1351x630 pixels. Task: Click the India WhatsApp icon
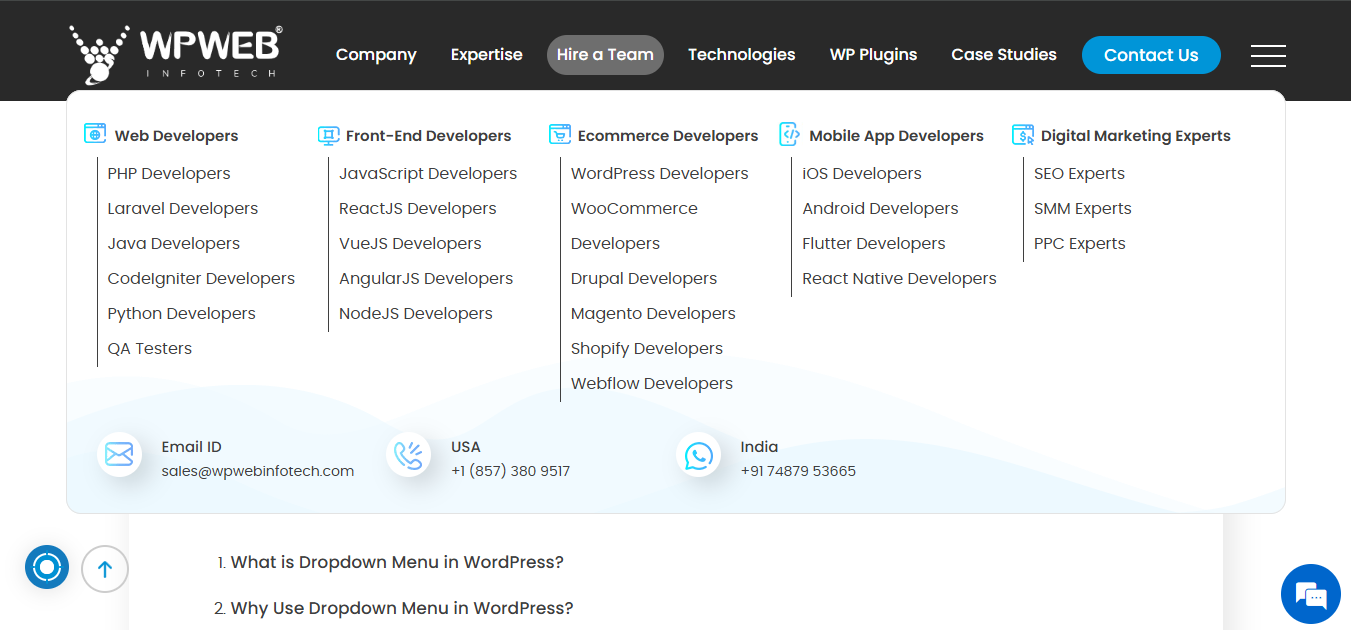[x=698, y=455]
